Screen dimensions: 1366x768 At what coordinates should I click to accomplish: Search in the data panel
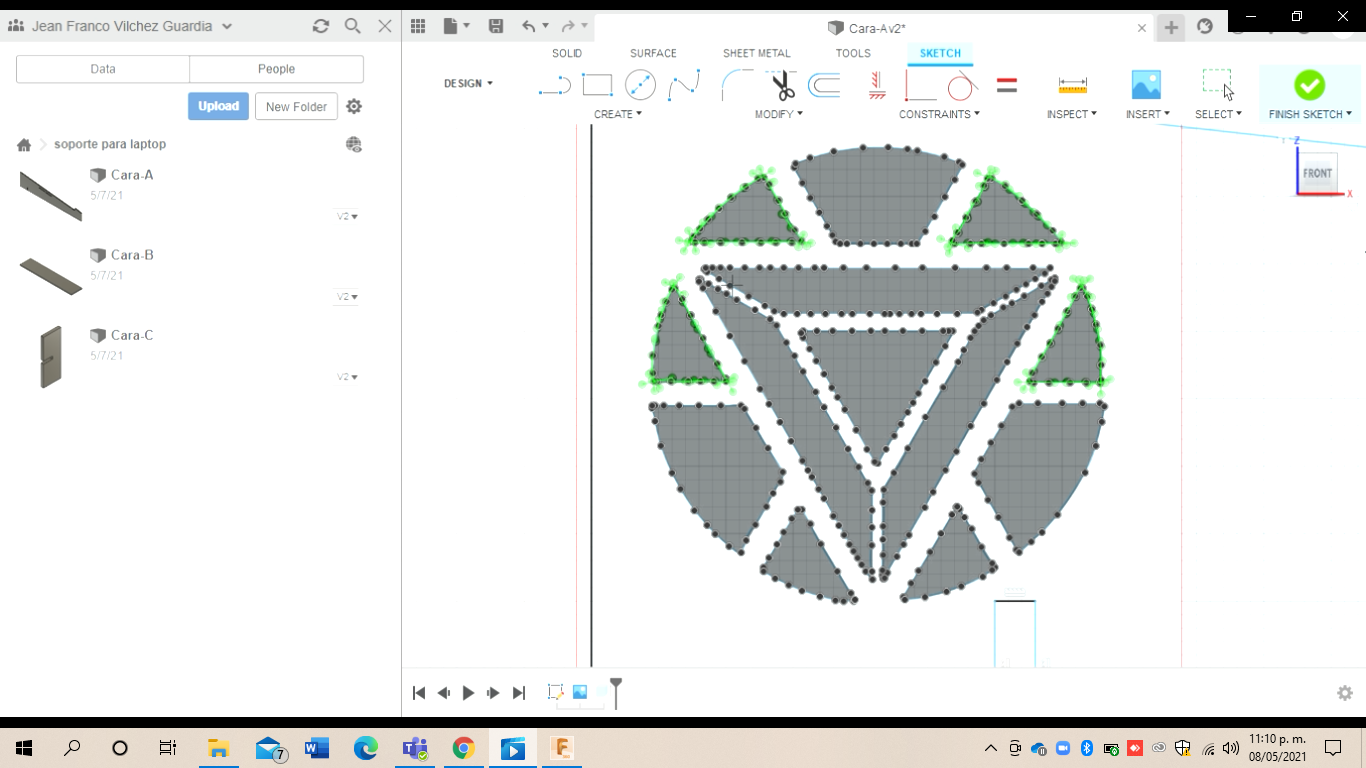point(353,26)
